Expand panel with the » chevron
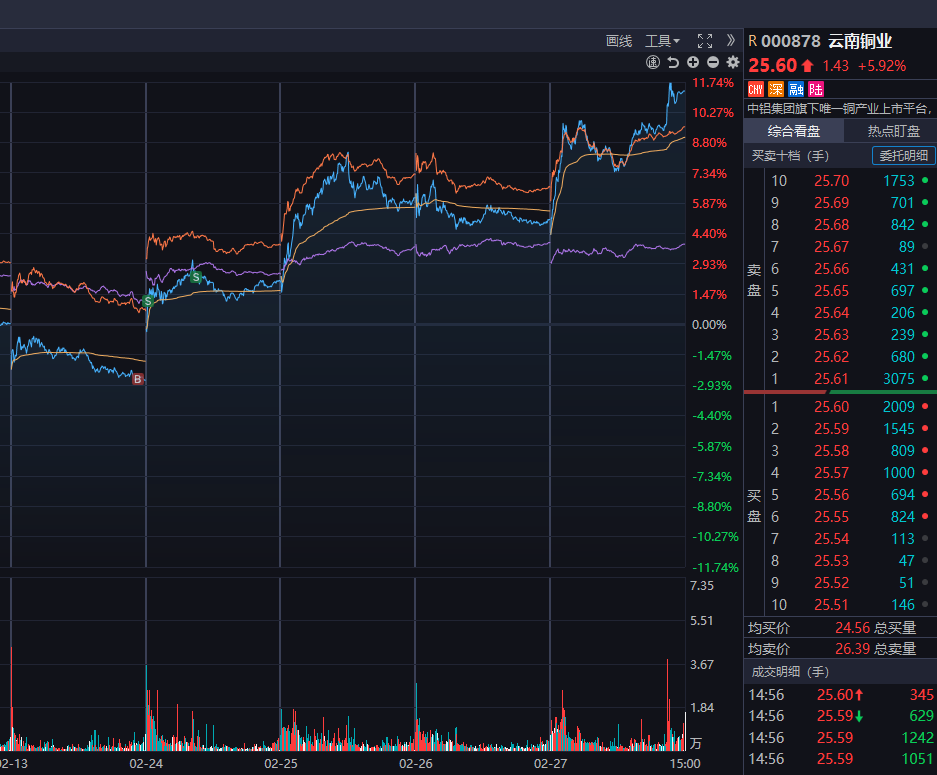The image size is (937, 775). pyautogui.click(x=731, y=41)
